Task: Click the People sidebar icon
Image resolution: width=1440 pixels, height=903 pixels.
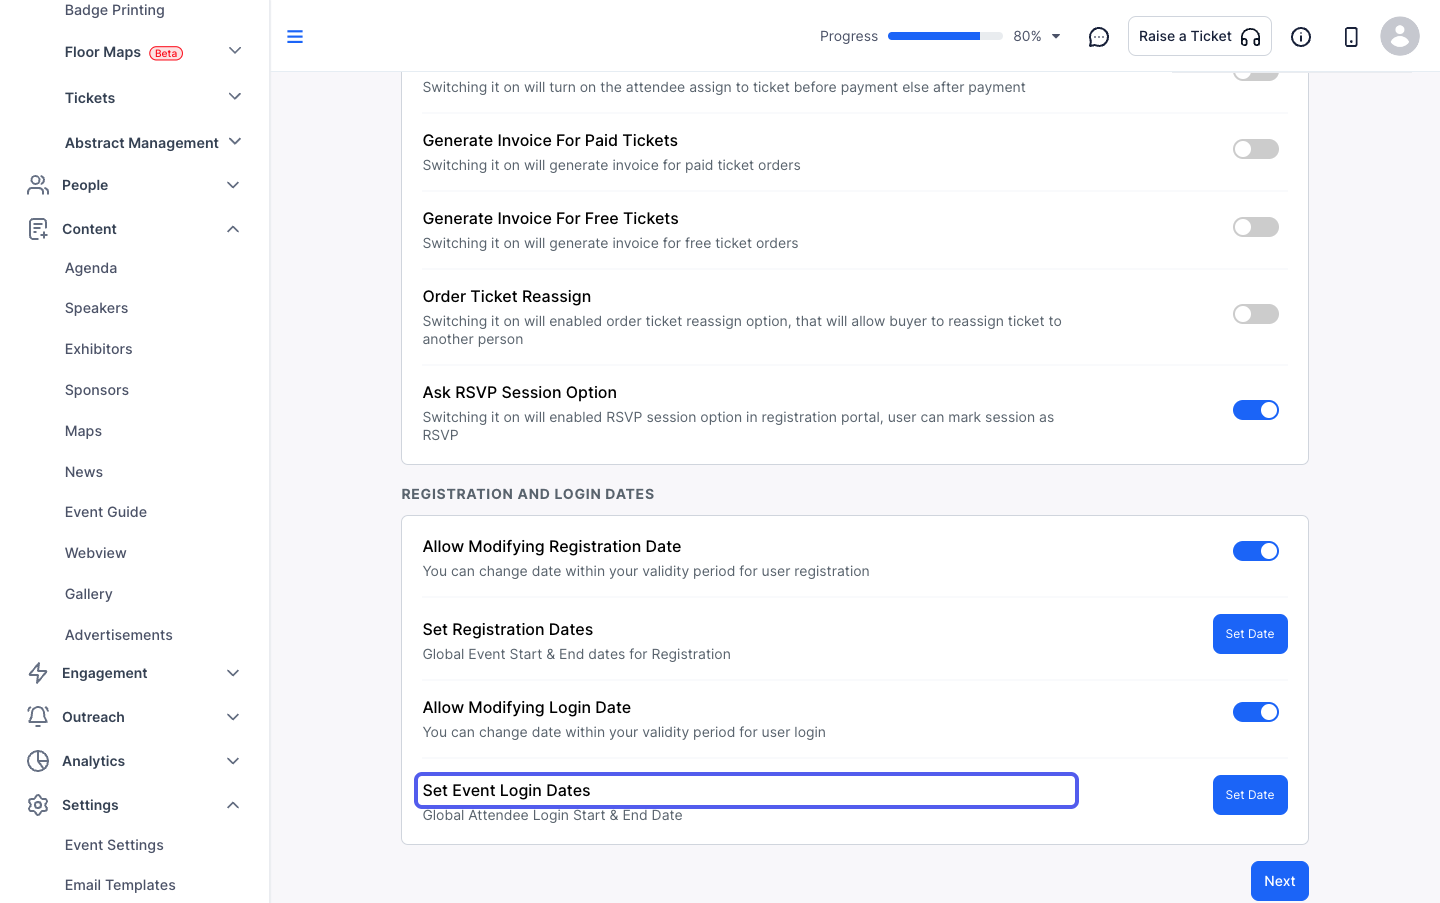Action: [38, 185]
